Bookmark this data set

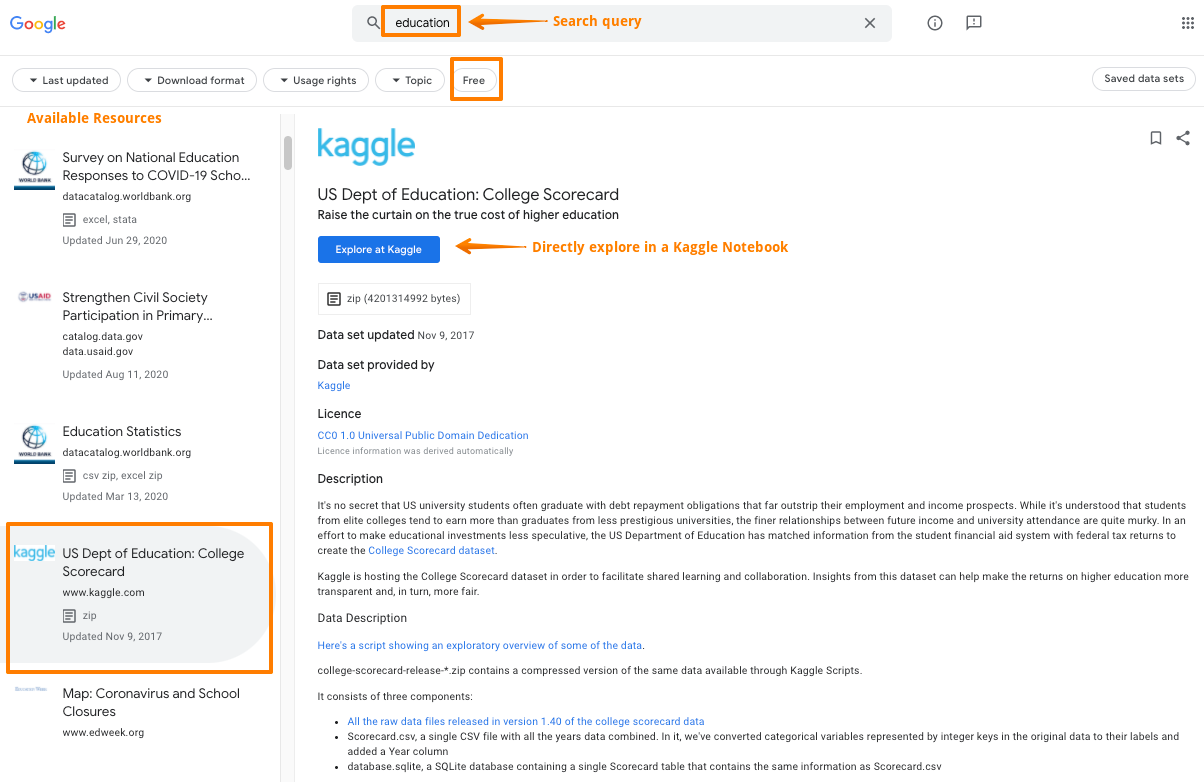[1156, 138]
